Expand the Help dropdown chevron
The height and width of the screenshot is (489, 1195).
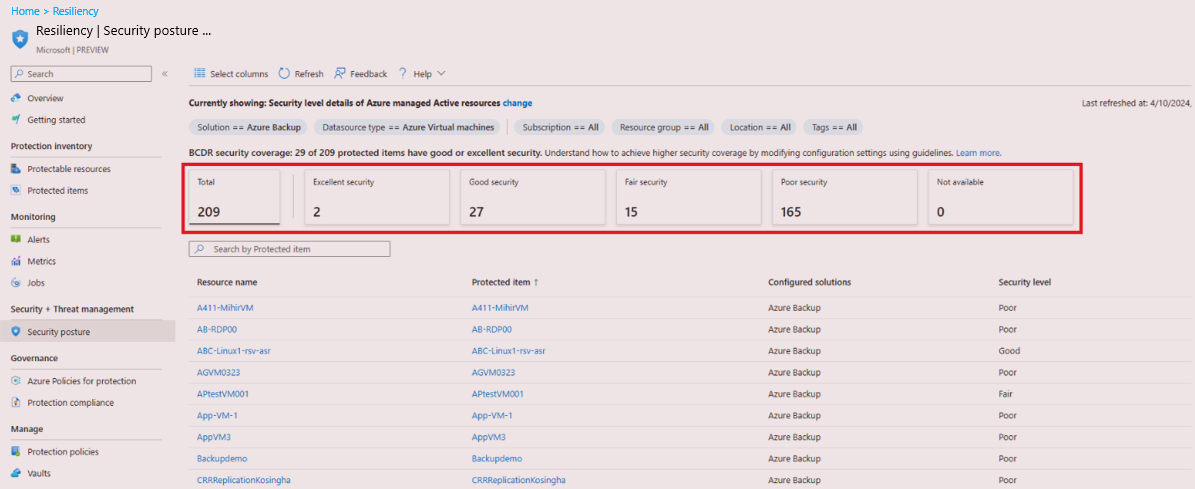tap(441, 73)
